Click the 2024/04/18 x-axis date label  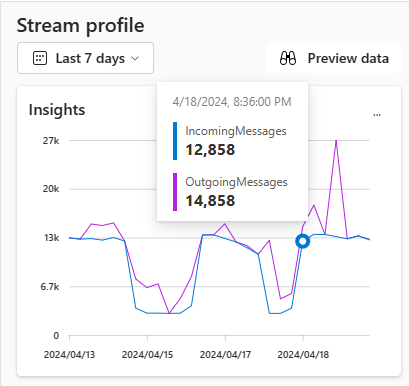(x=303, y=354)
